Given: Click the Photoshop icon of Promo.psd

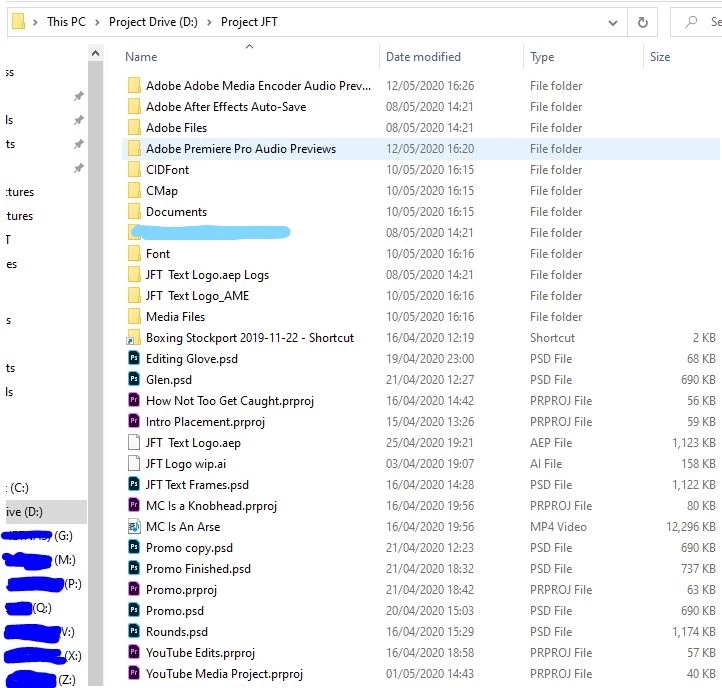Looking at the screenshot, I should [134, 610].
